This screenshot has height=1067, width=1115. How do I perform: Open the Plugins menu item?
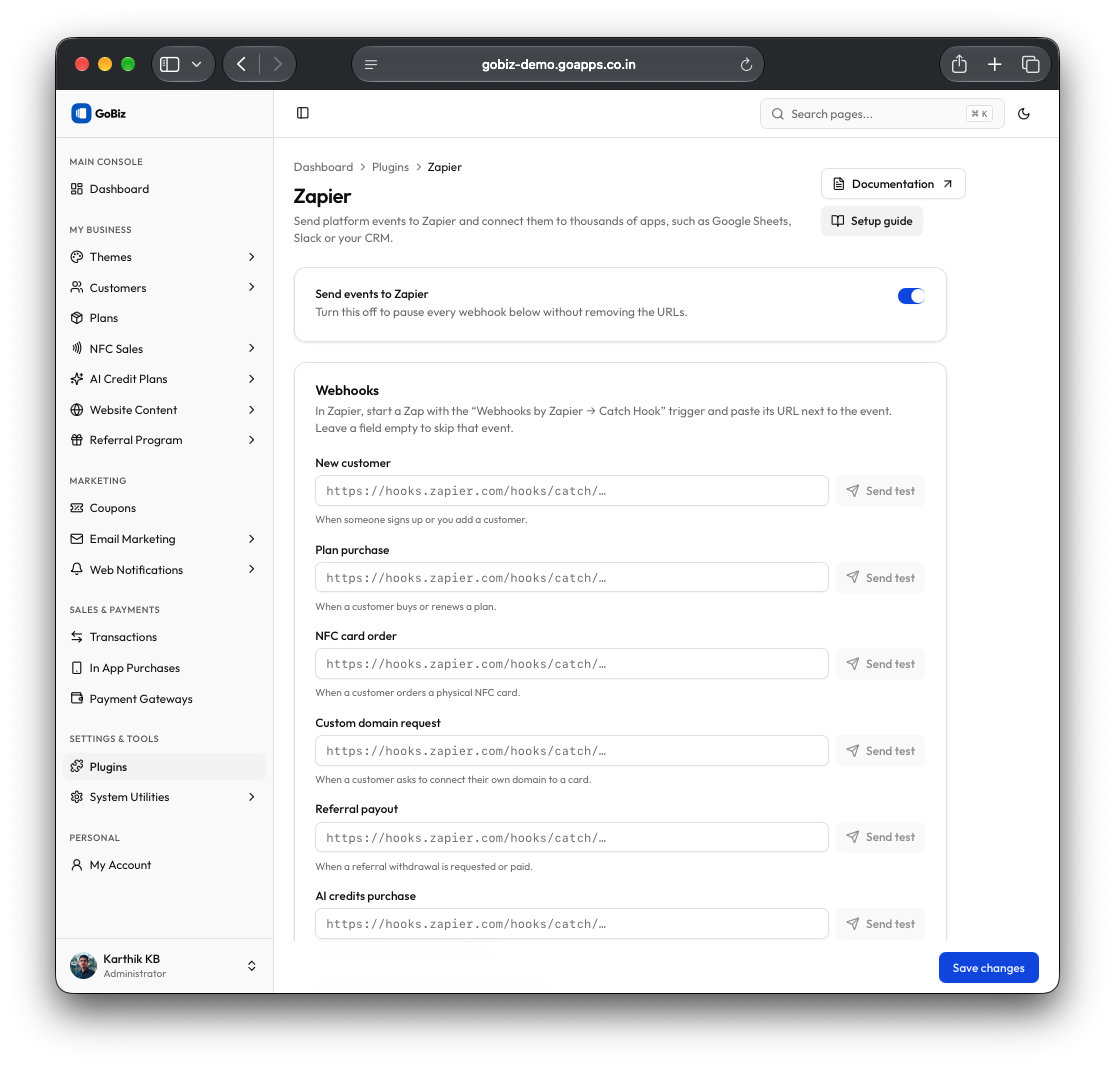pyautogui.click(x=164, y=767)
